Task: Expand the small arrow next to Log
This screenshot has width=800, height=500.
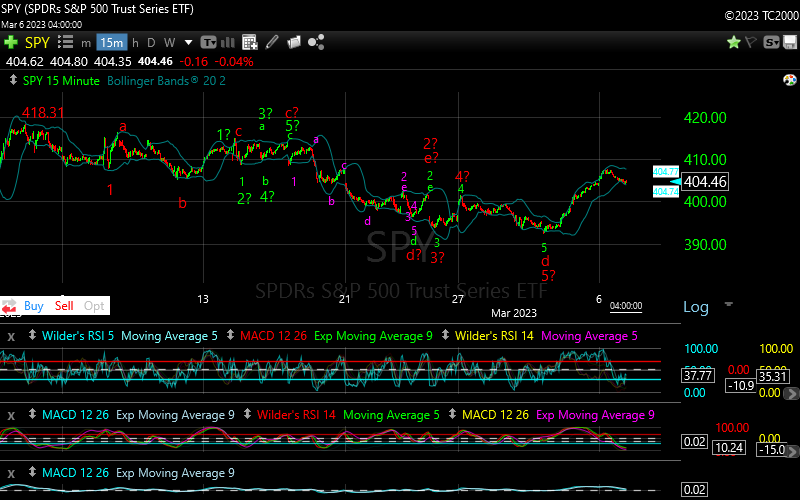Action: click(x=729, y=304)
